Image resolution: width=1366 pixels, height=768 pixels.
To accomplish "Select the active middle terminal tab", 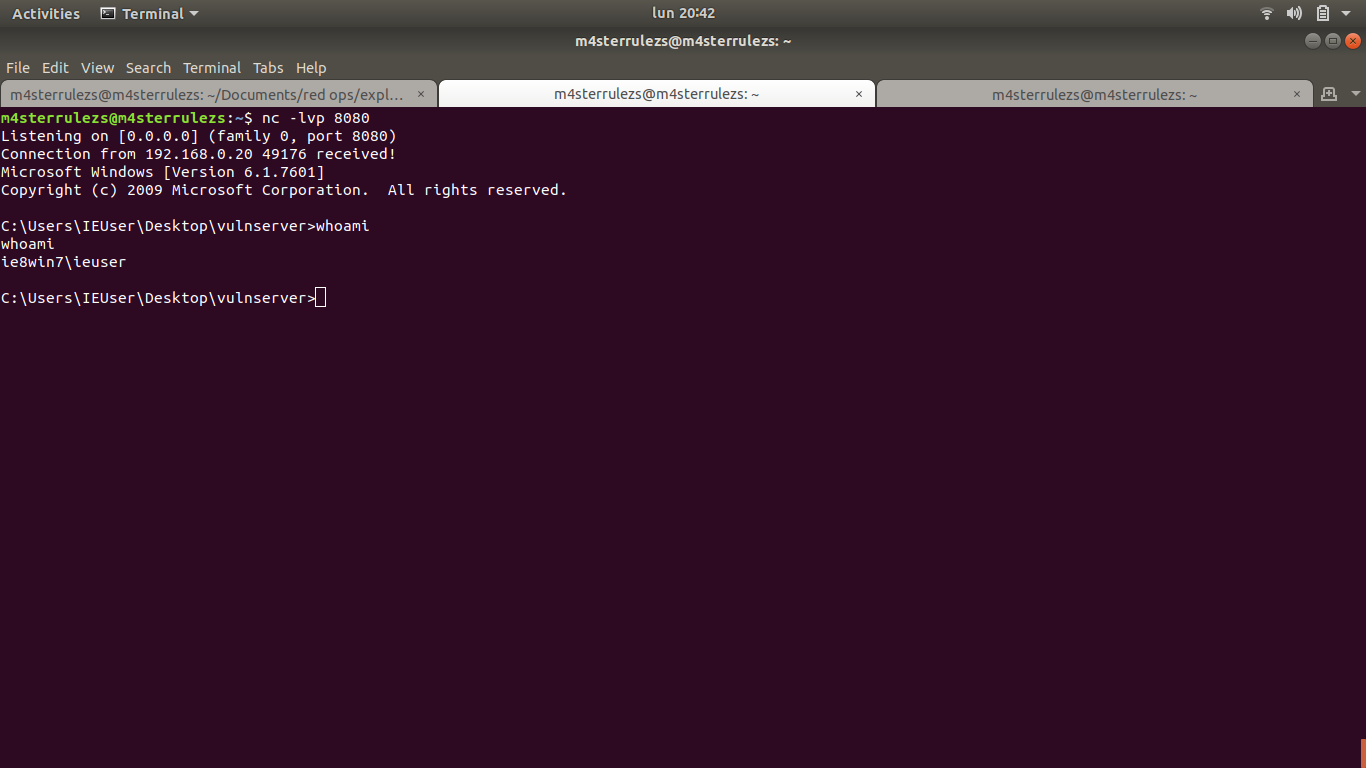I will point(656,94).
